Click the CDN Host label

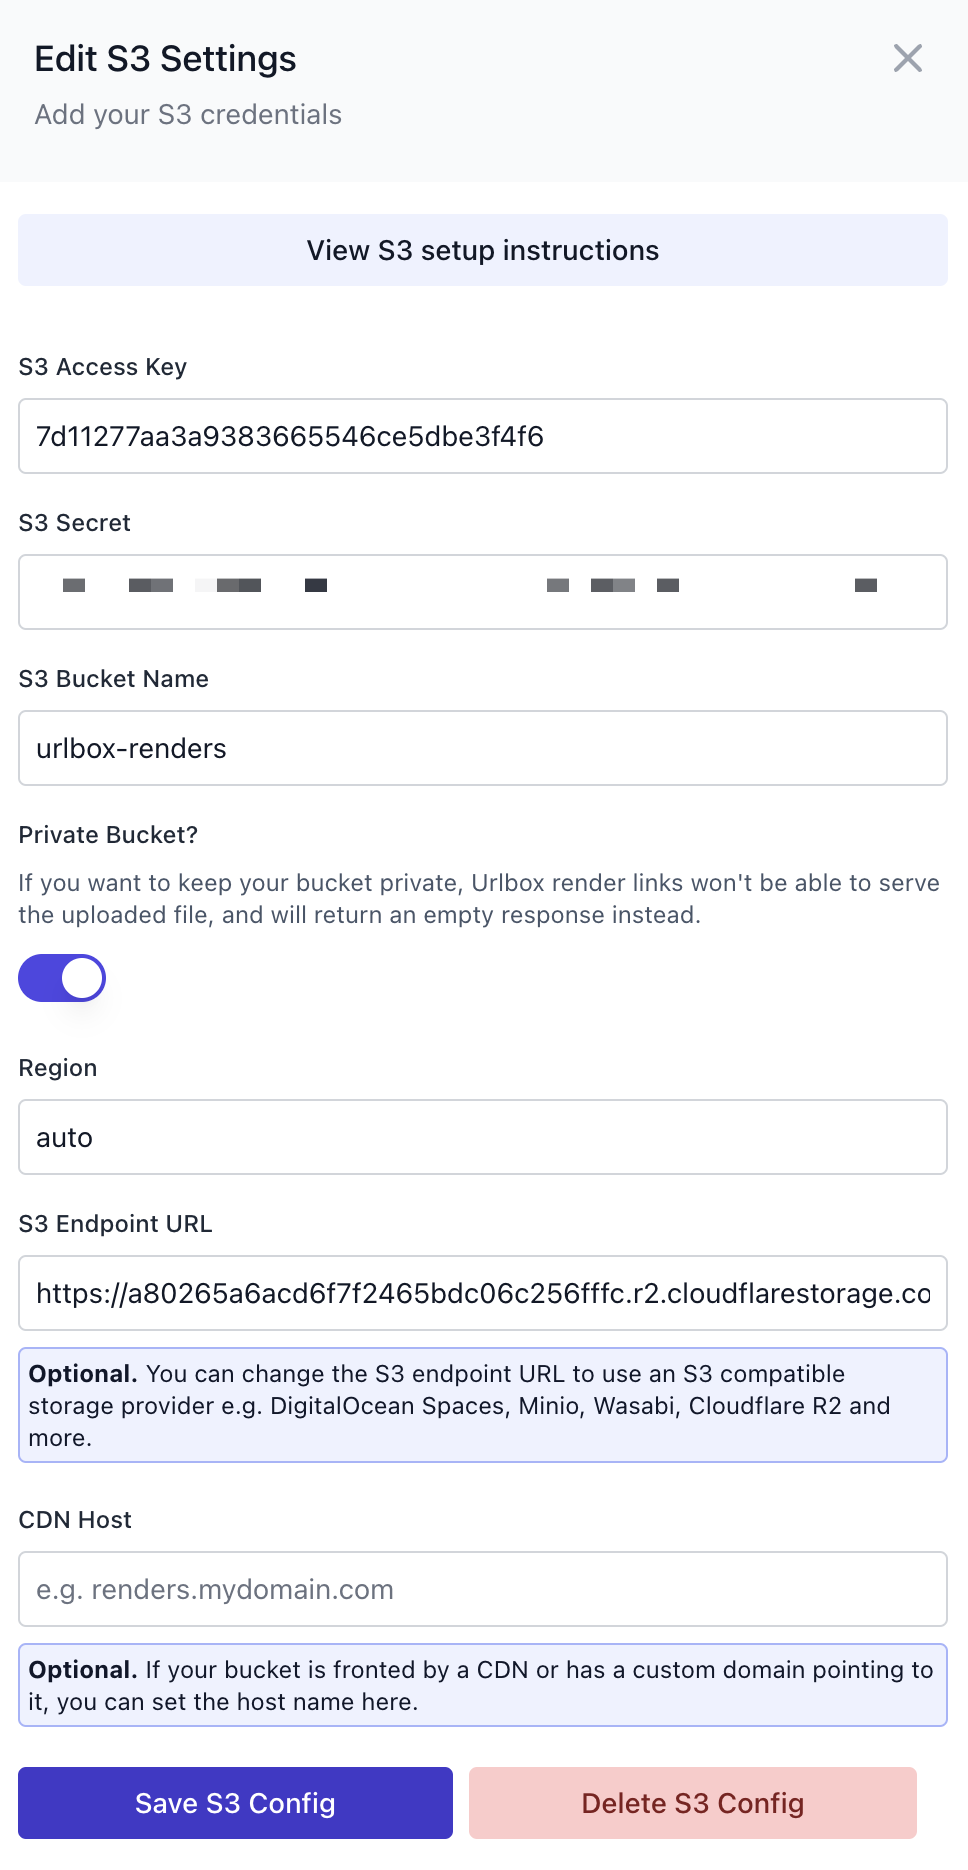coord(76,1520)
